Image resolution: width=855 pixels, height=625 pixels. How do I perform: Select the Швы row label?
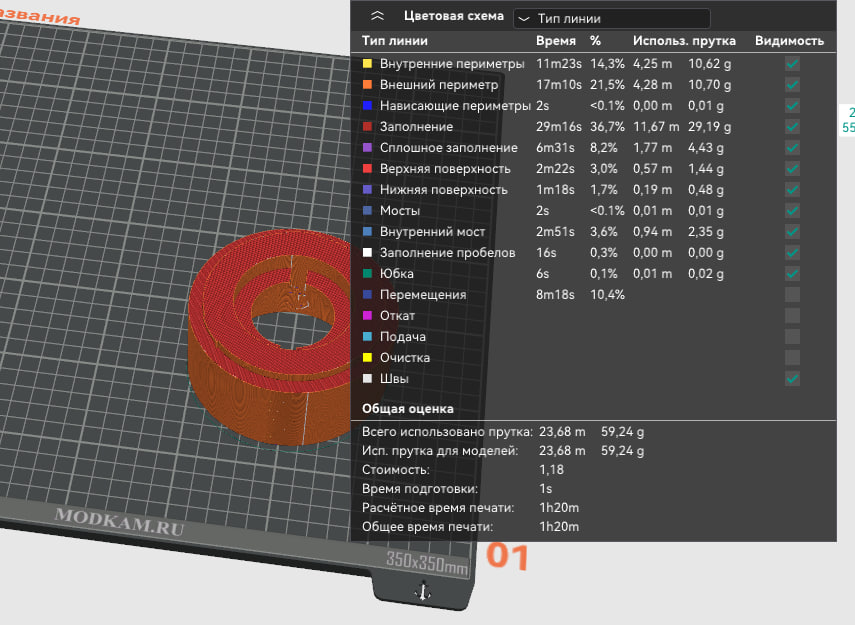(x=394, y=378)
